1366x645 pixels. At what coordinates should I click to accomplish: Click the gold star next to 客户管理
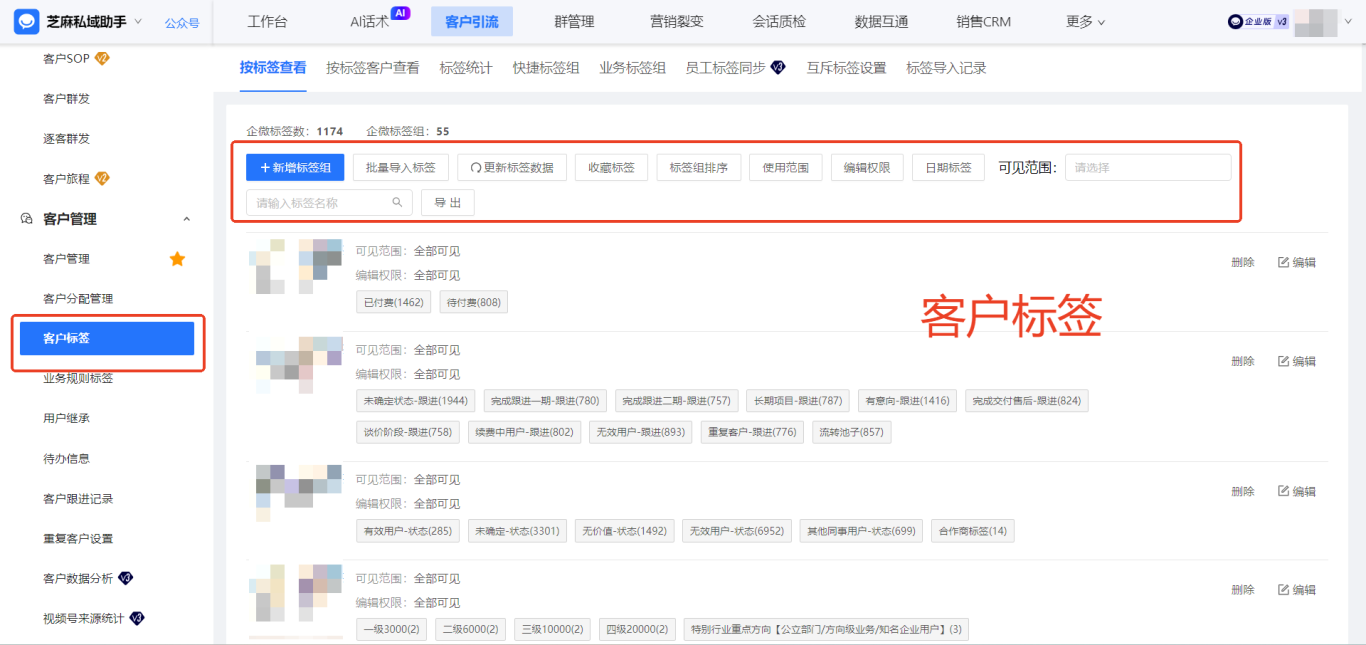(177, 259)
